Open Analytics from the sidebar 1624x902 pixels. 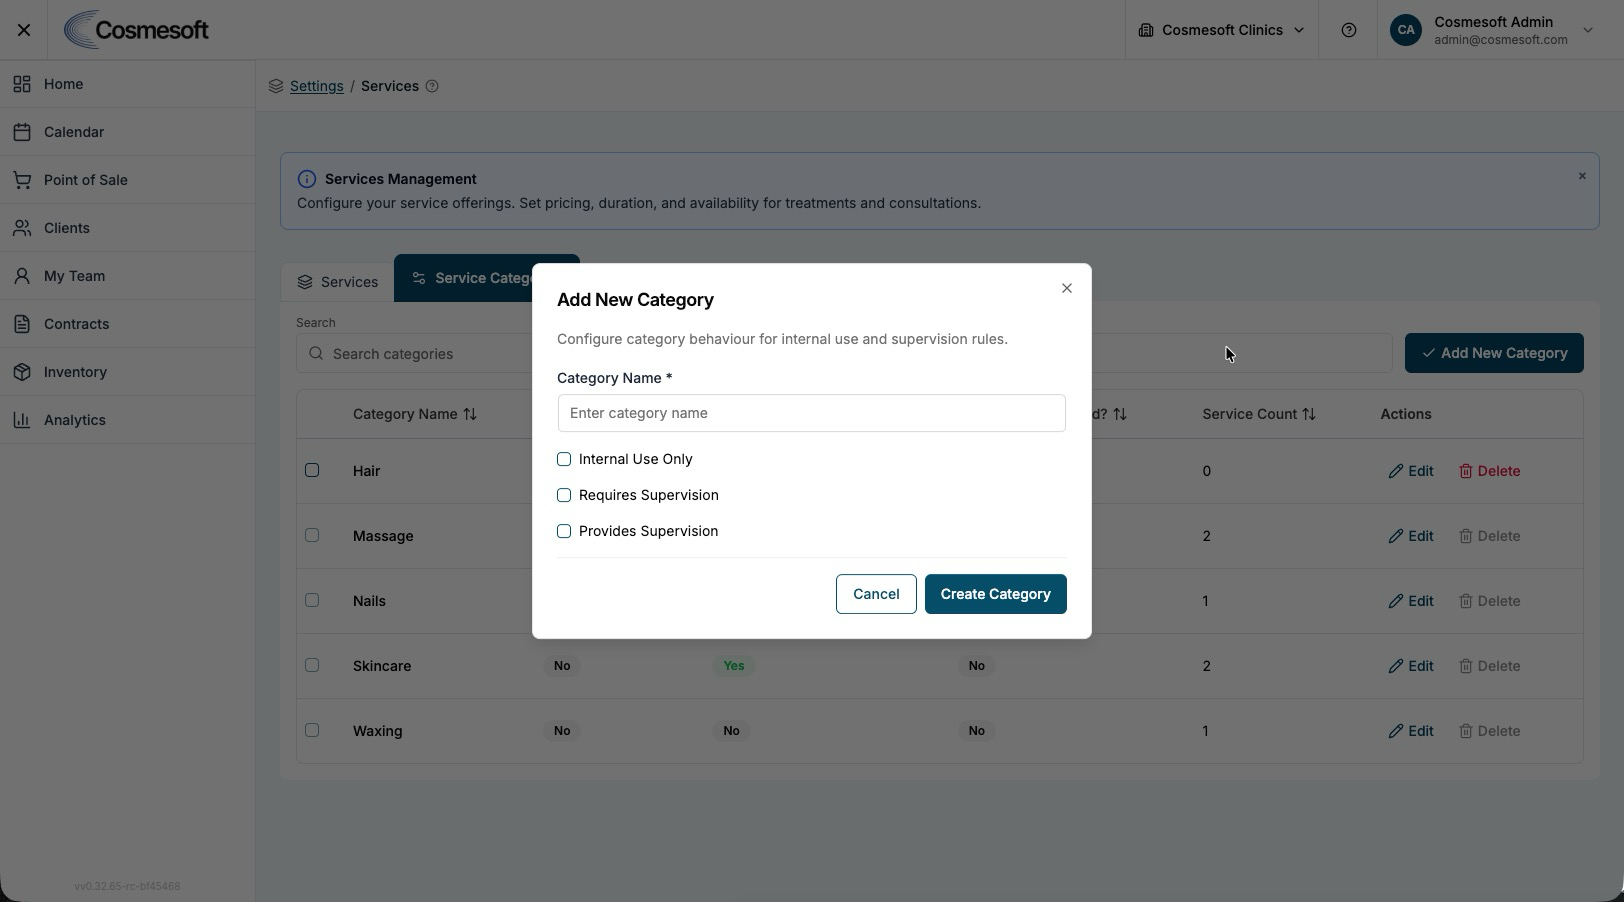pos(127,420)
